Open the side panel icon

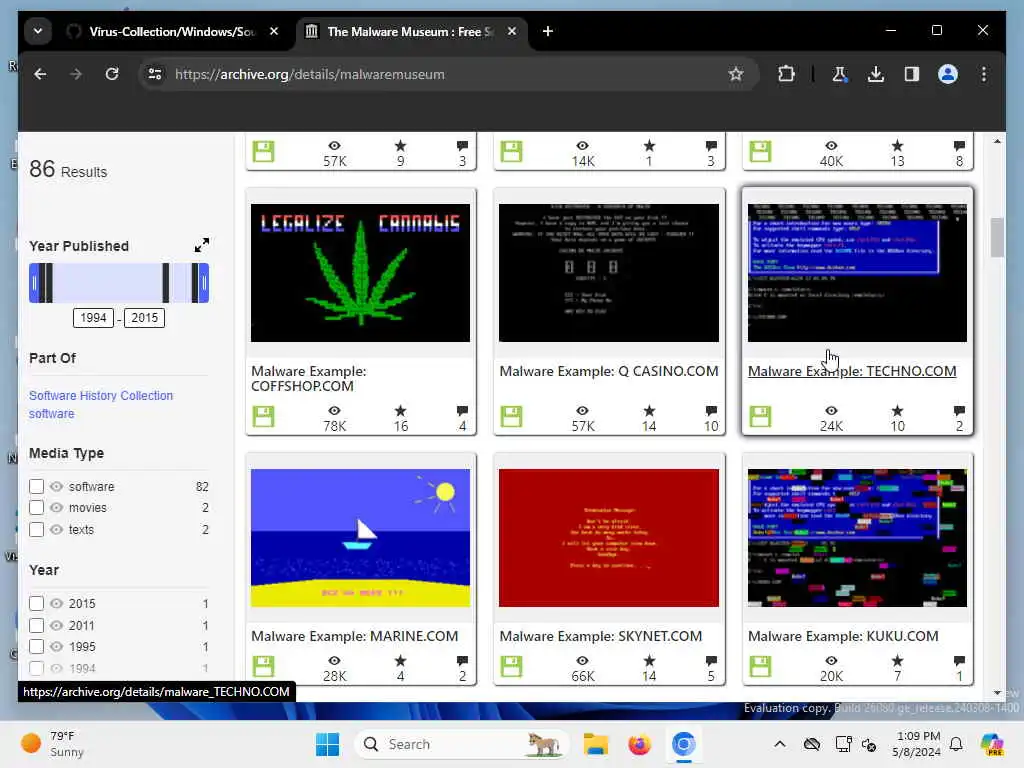[x=912, y=74]
